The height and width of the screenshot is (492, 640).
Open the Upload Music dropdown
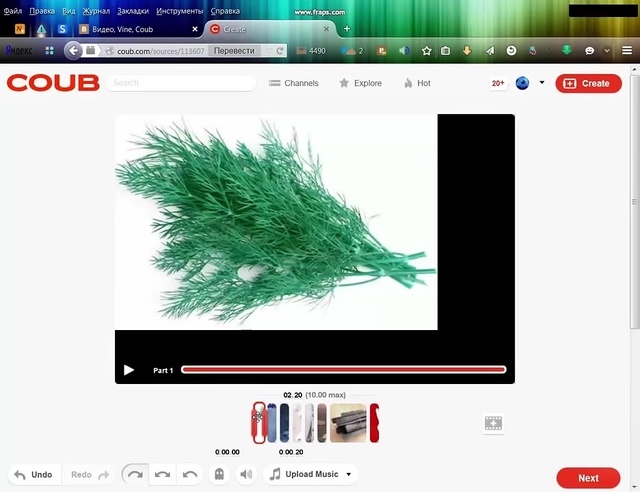pos(312,474)
